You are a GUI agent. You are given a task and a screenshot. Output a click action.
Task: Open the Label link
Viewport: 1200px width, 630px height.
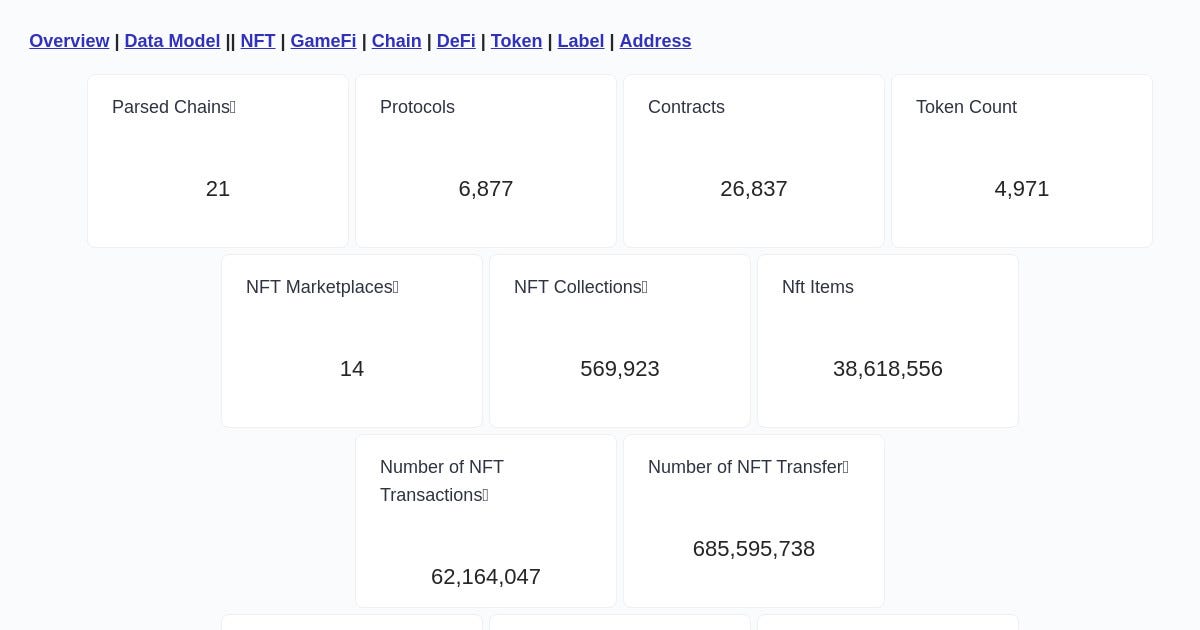581,41
